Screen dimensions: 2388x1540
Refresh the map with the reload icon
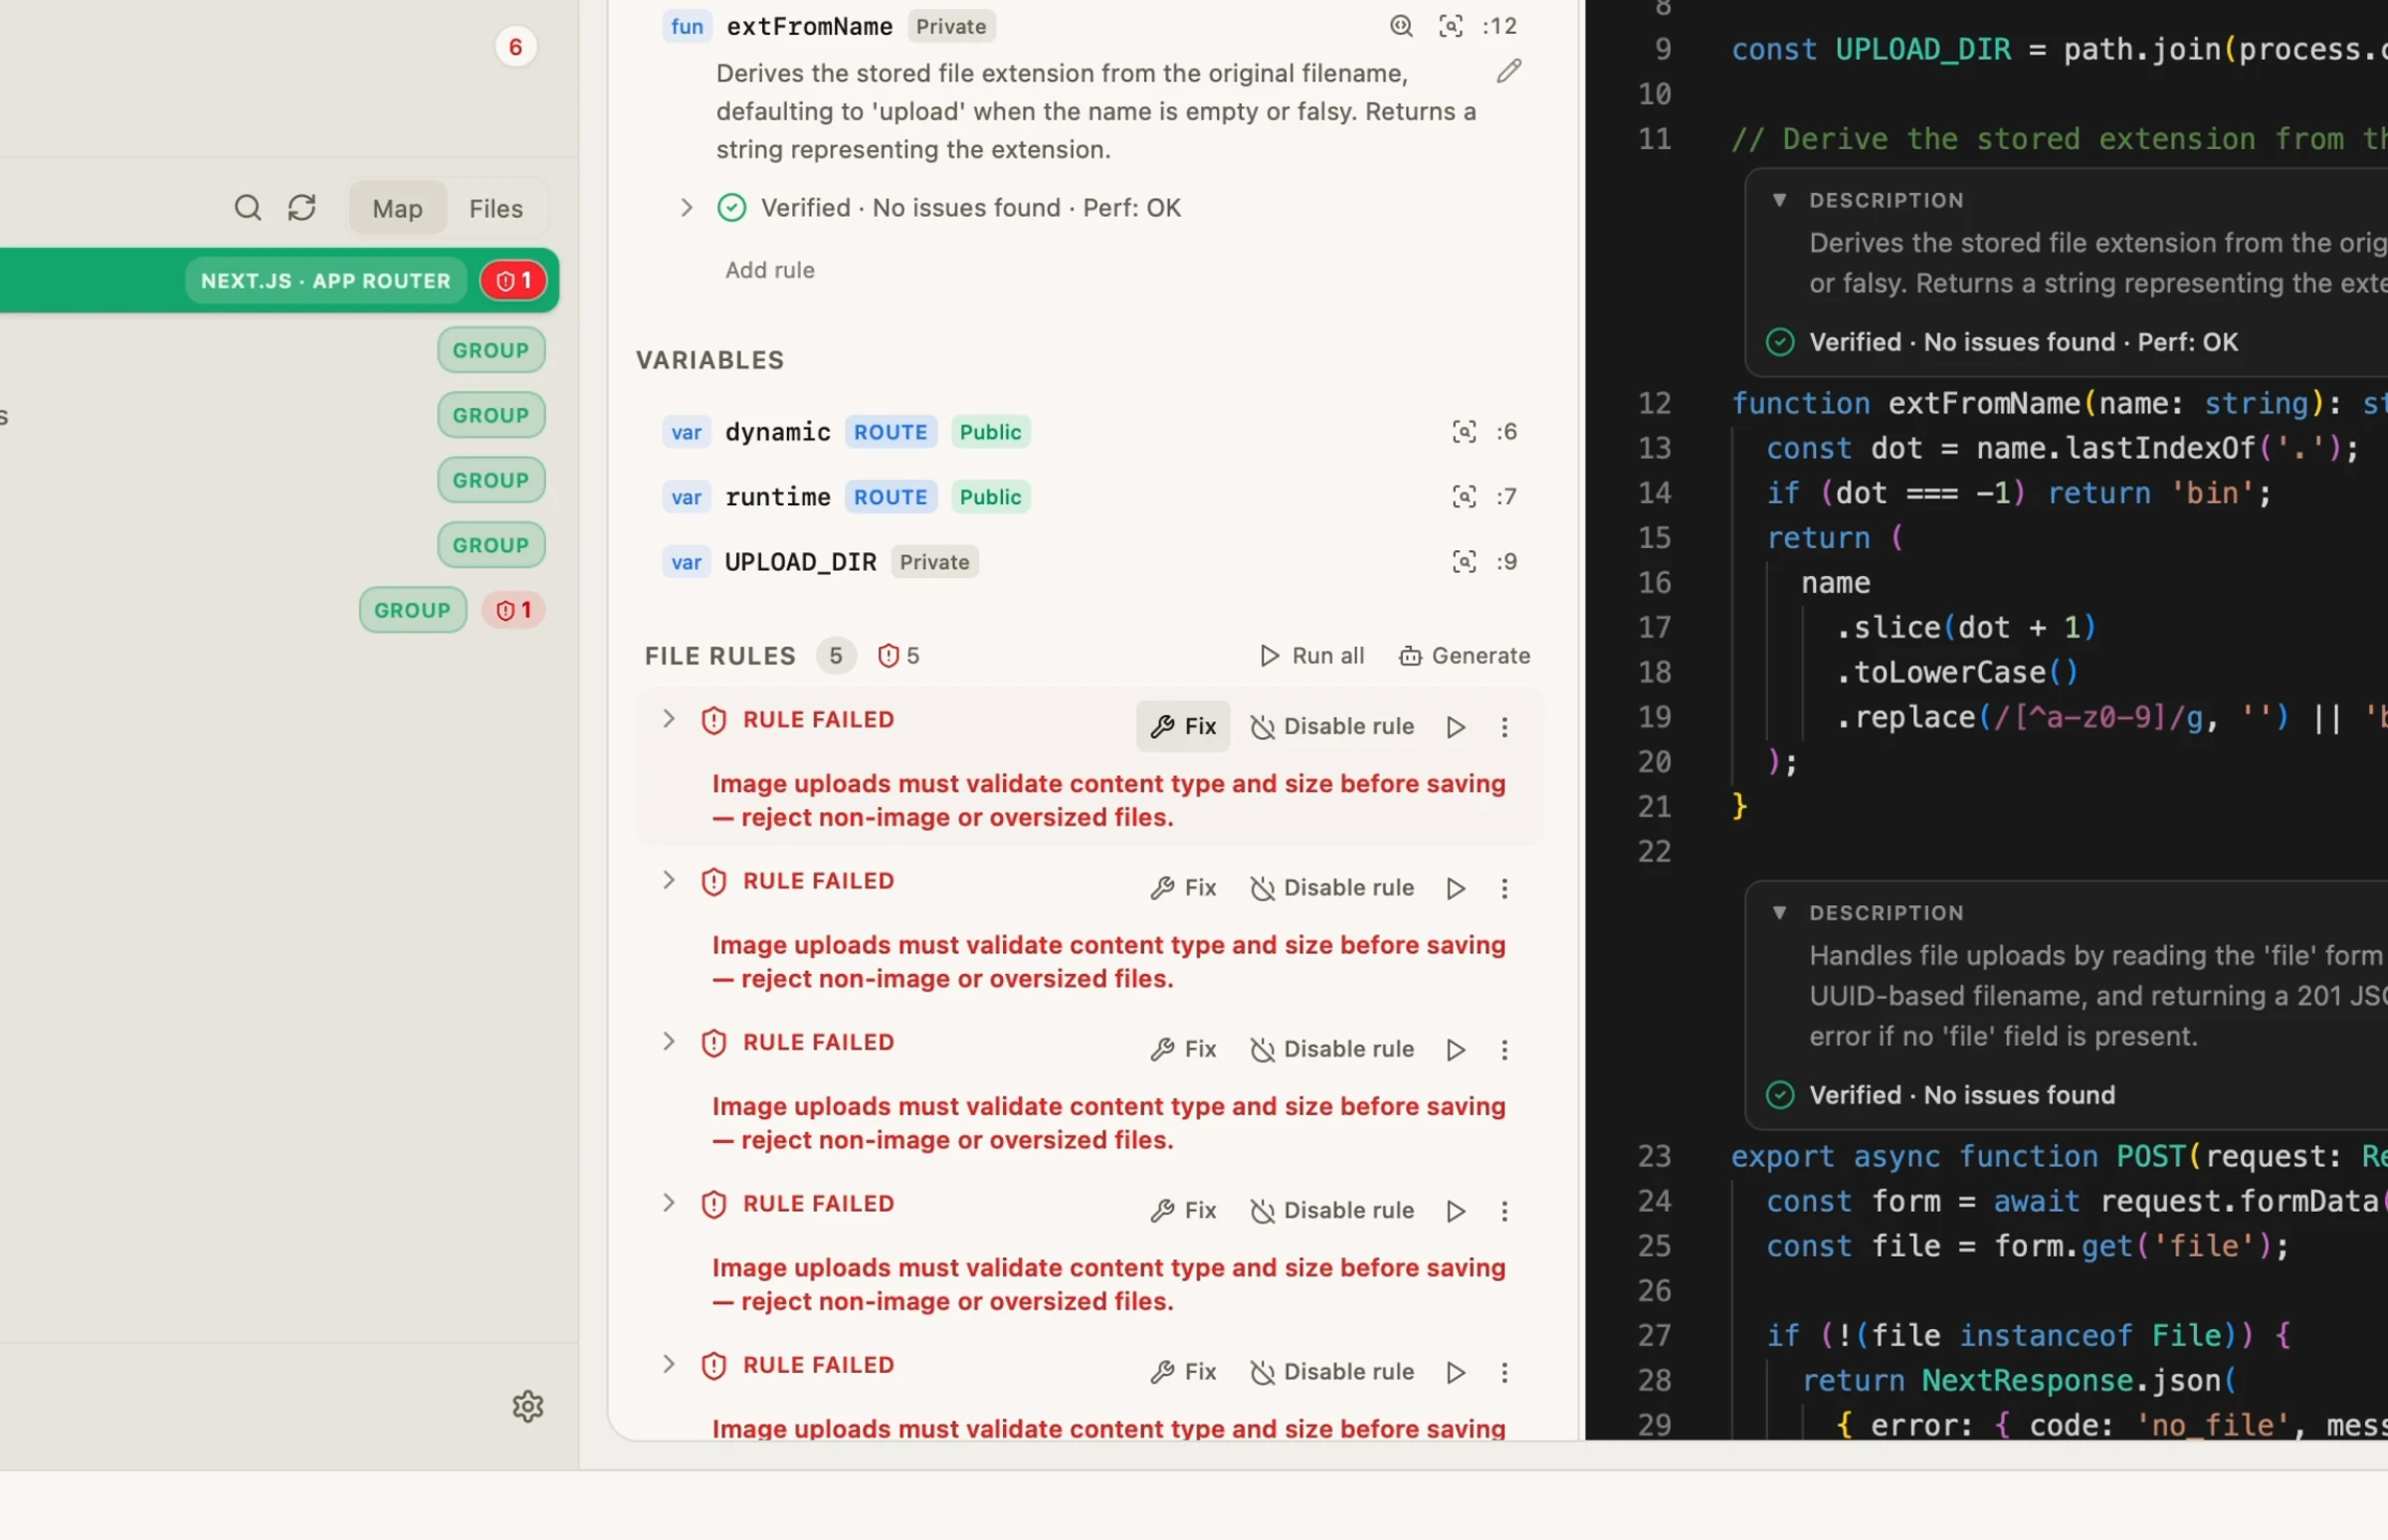302,208
